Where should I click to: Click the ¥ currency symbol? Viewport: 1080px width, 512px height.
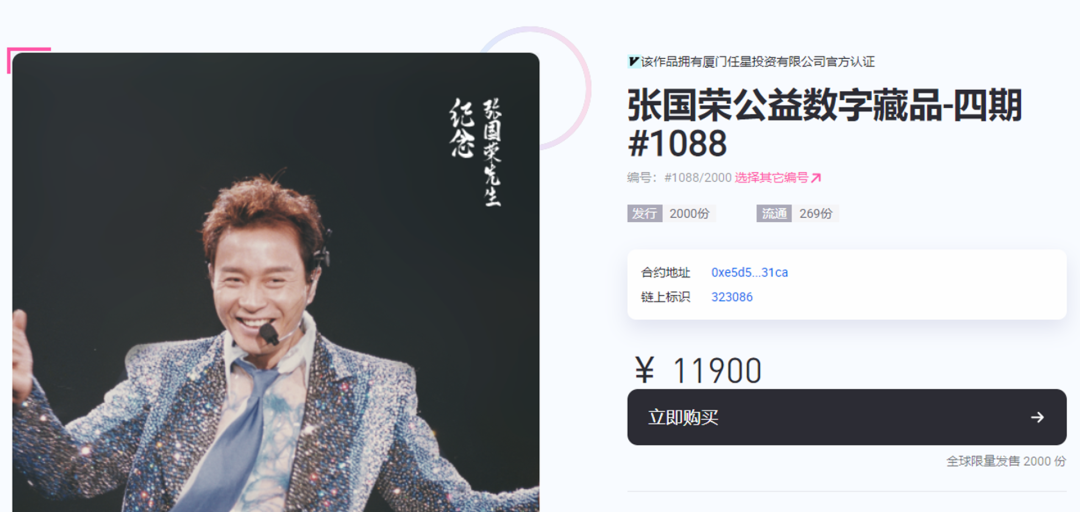pos(644,371)
